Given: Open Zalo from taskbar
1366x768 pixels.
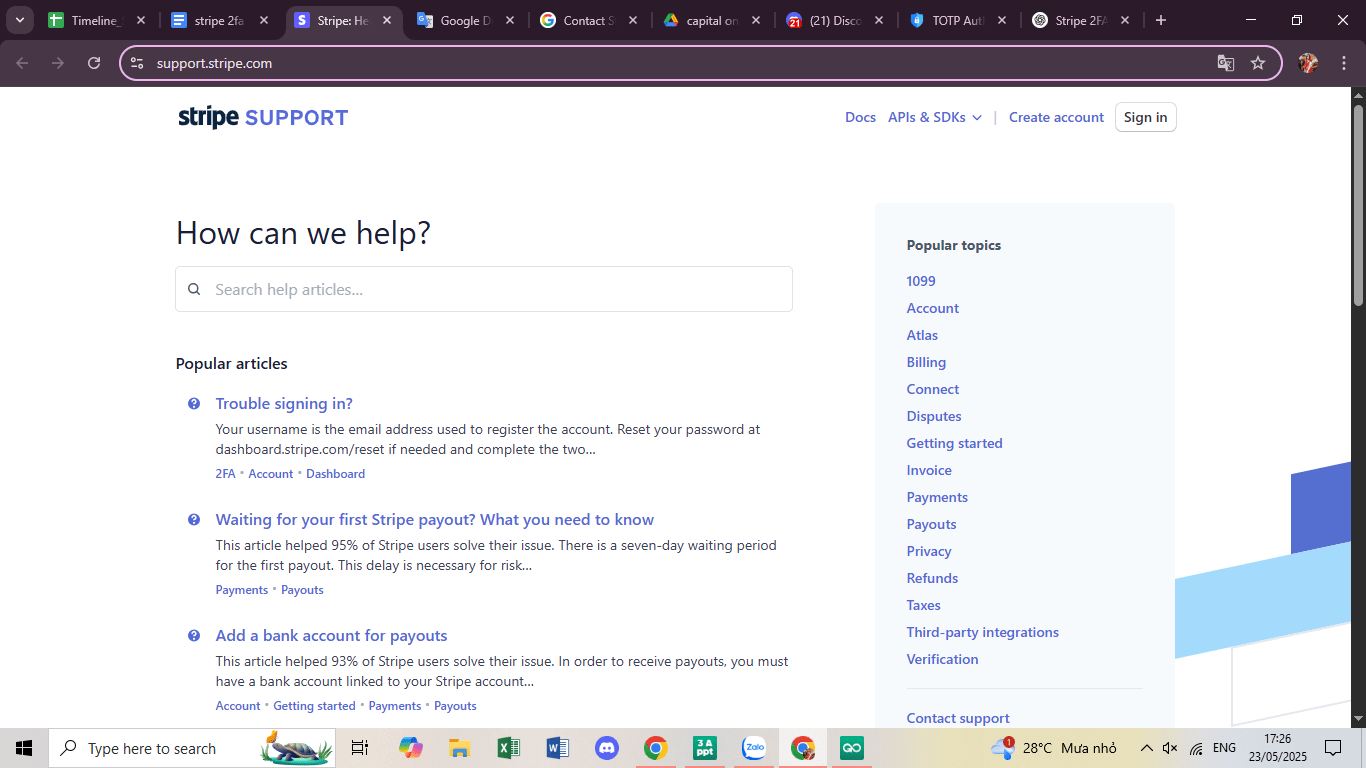Looking at the screenshot, I should click(754, 748).
